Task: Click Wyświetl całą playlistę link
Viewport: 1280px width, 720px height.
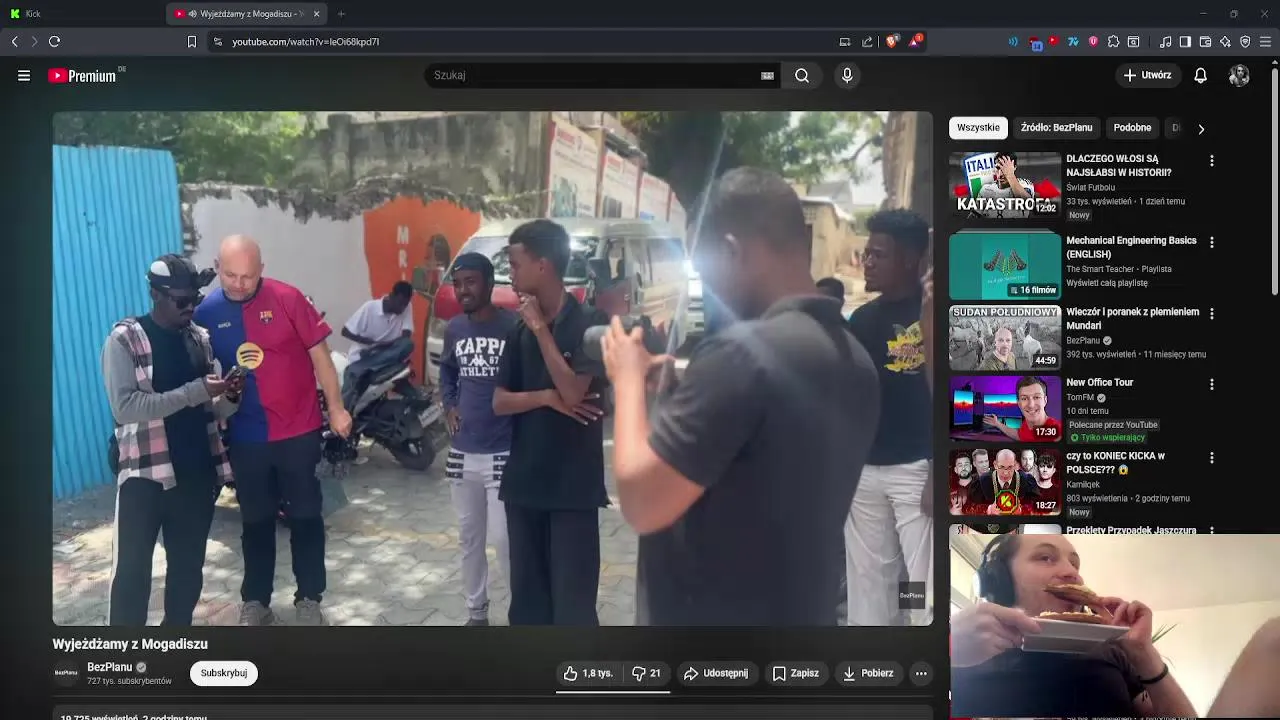Action: (x=1107, y=283)
